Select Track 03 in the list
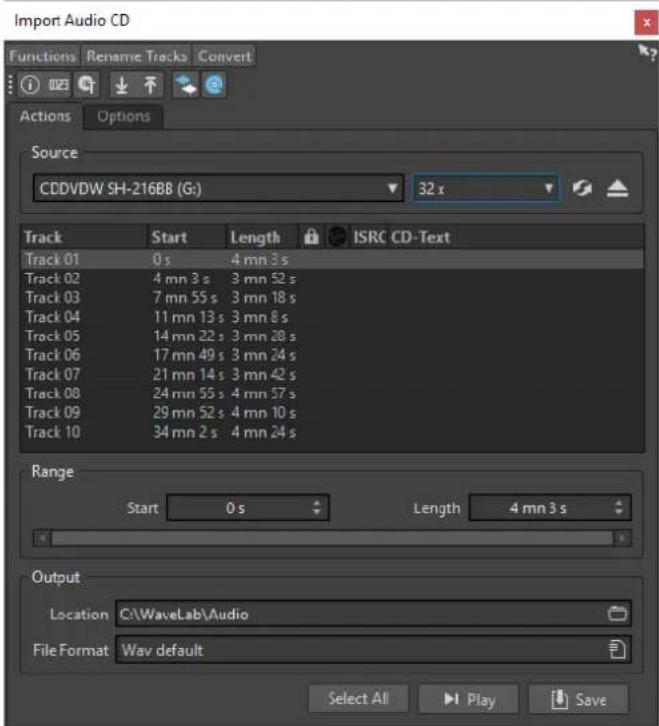The width and height of the screenshot is (659, 726). (332, 298)
